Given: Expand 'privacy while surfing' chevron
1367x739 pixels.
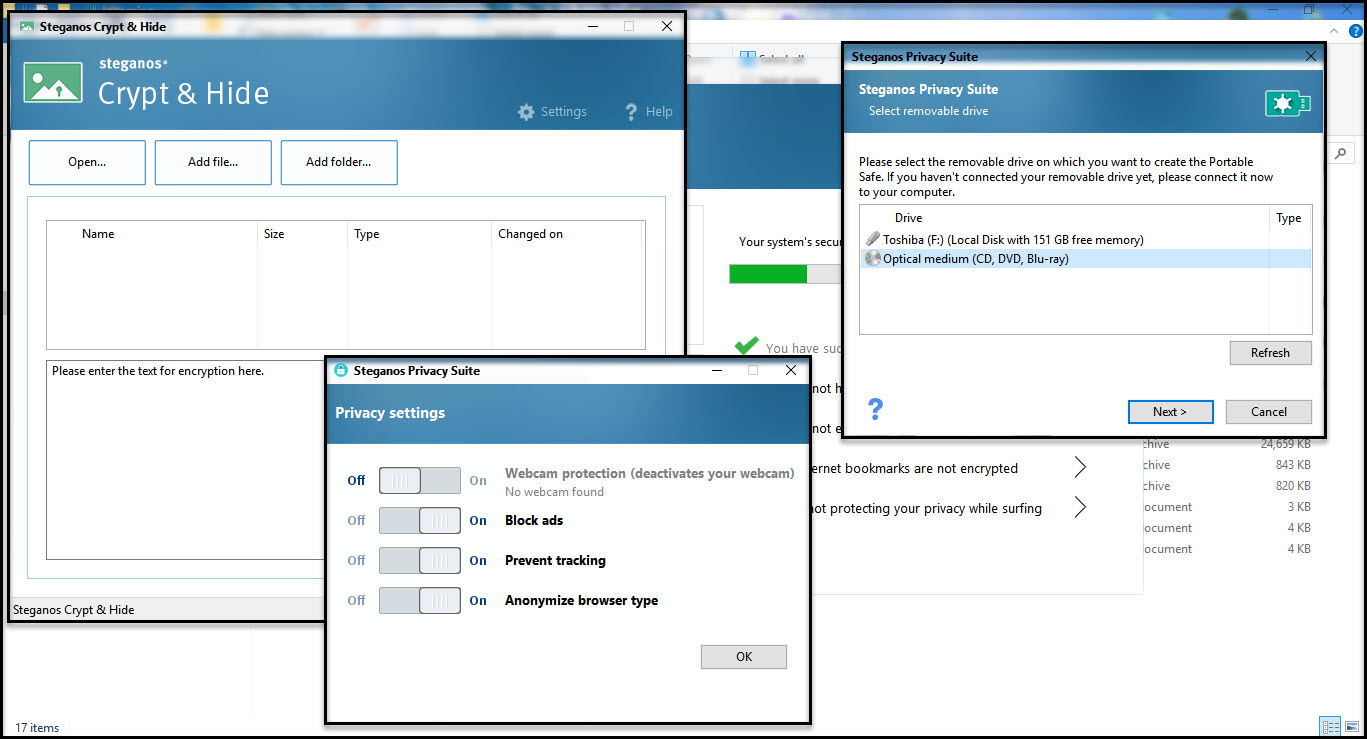Looking at the screenshot, I should [1080, 507].
